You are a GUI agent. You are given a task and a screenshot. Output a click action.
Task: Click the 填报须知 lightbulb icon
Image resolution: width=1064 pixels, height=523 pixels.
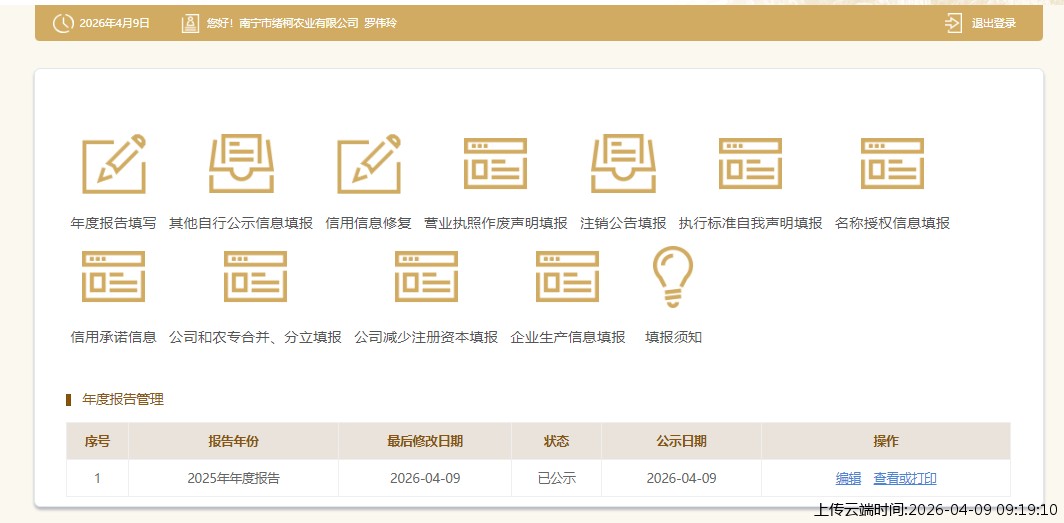point(673,277)
